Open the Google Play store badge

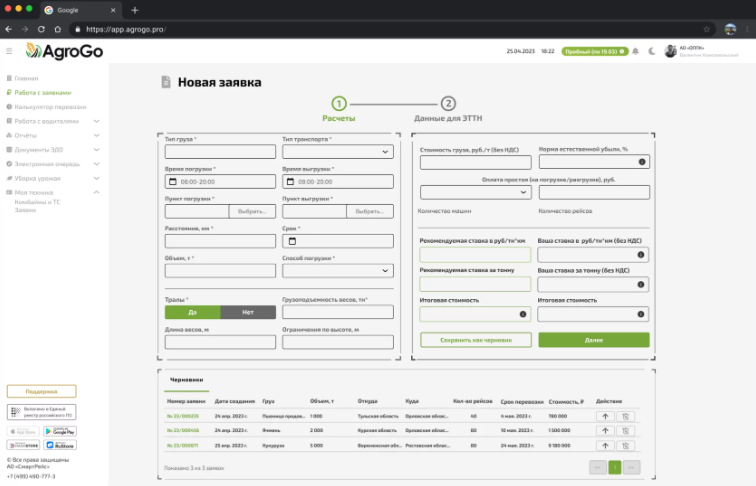60,432
